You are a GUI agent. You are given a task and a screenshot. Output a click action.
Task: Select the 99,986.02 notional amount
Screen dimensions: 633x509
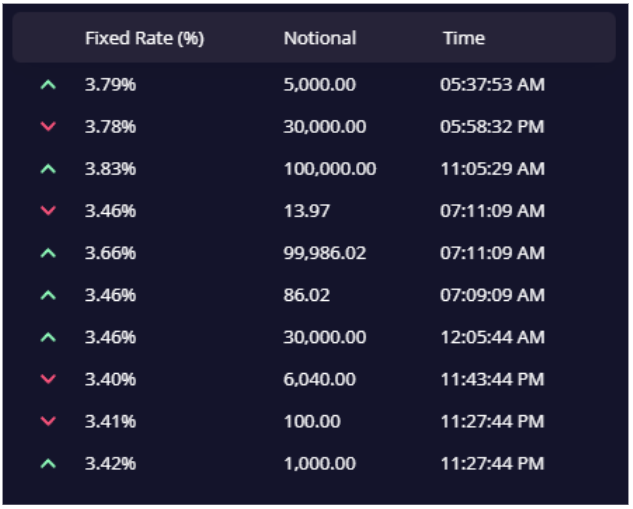pyautogui.click(x=325, y=253)
